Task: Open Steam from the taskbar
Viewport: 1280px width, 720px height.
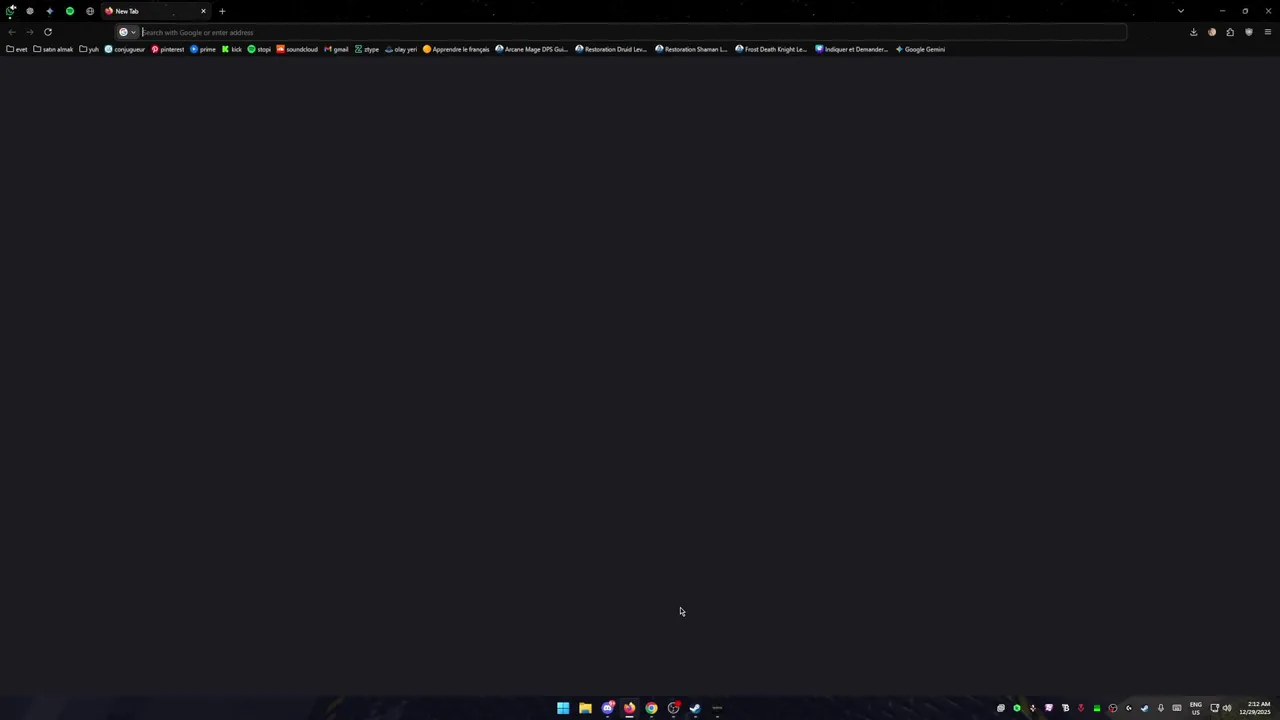Action: [695, 708]
